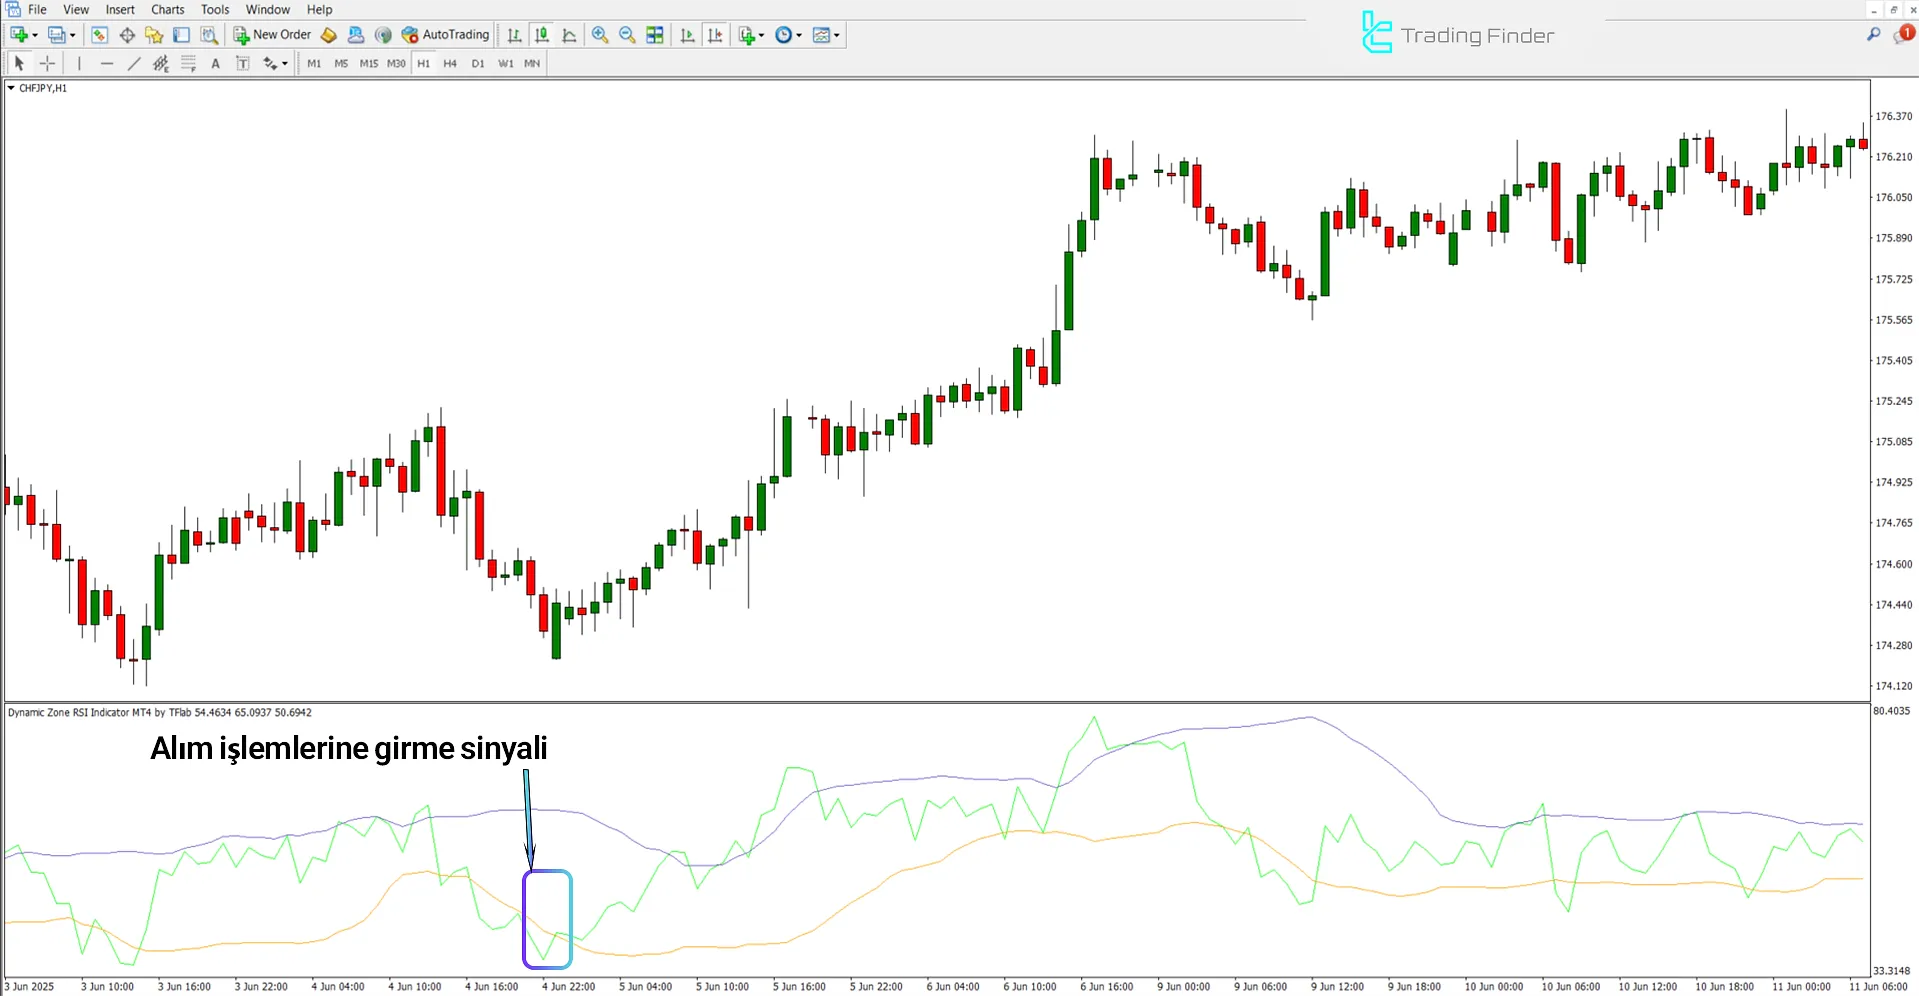Select the Trendline drawing tool
Viewport: 1919px width, 996px height.
pyautogui.click(x=134, y=63)
